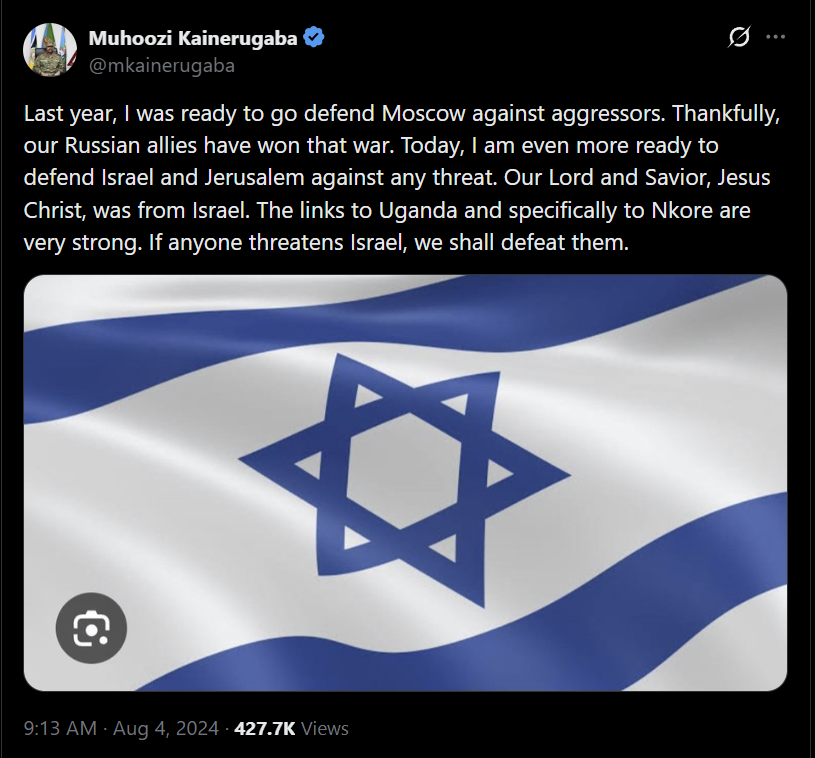Click the blue verified badge
Viewport: 815px width, 758px height.
point(314,39)
